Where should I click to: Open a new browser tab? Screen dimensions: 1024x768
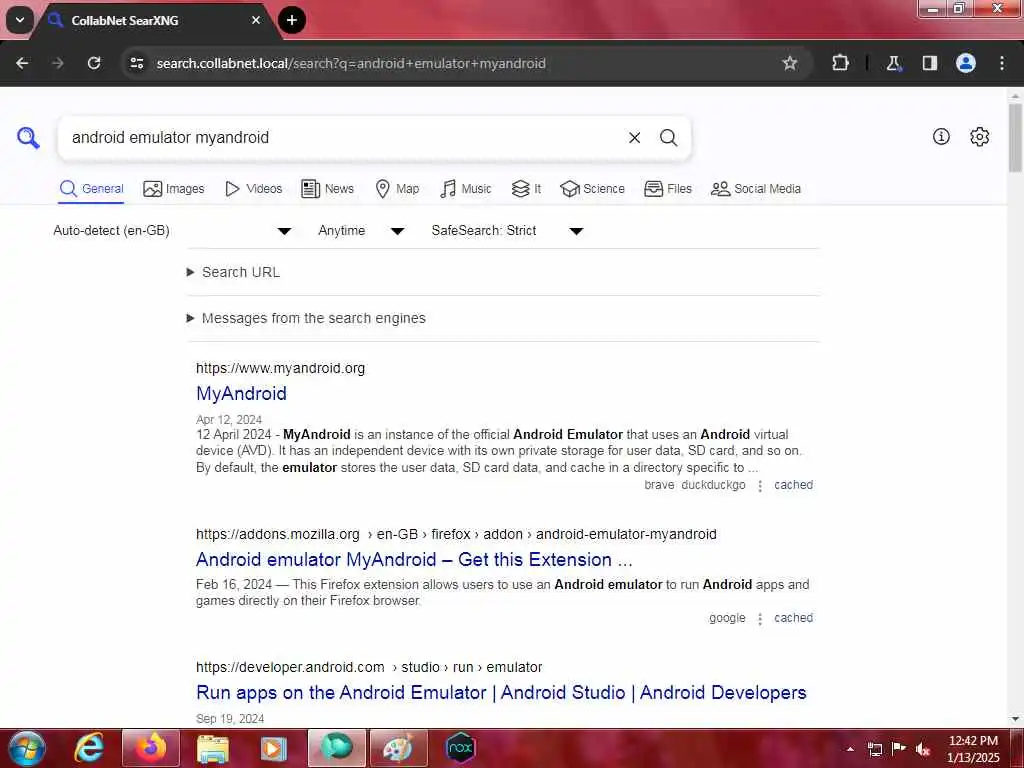pos(292,20)
